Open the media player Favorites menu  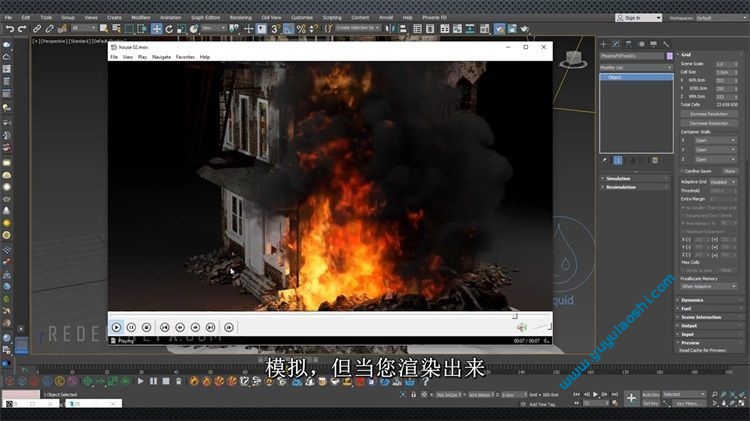(185, 57)
